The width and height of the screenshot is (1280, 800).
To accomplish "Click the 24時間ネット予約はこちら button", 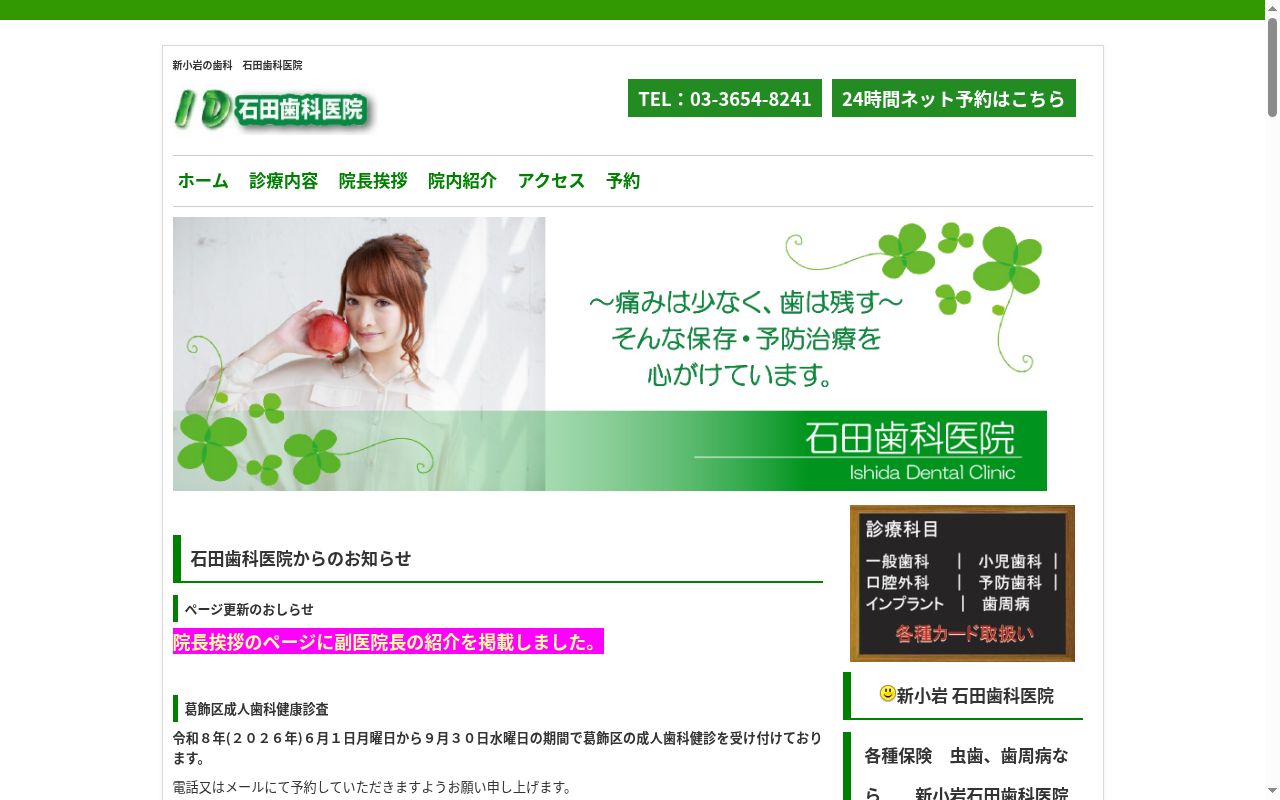I will click(x=954, y=98).
